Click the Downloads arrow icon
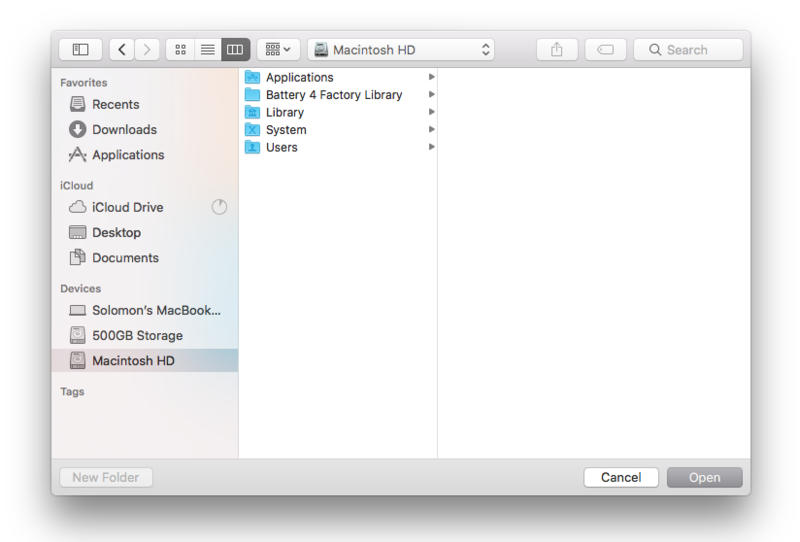Viewport: 800px width, 542px height. click(x=78, y=129)
